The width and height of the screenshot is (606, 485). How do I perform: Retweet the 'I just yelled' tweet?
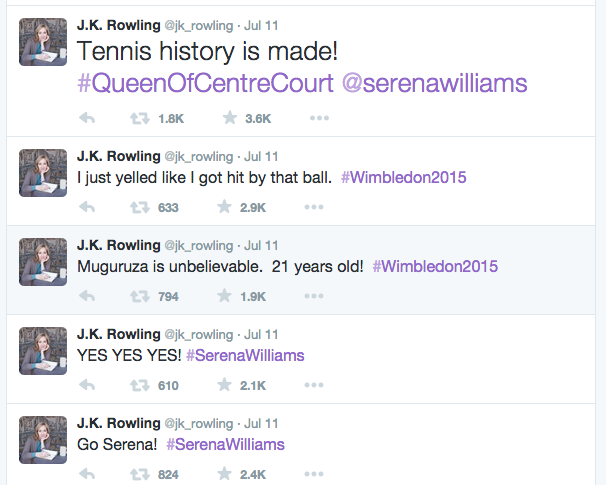click(140, 208)
